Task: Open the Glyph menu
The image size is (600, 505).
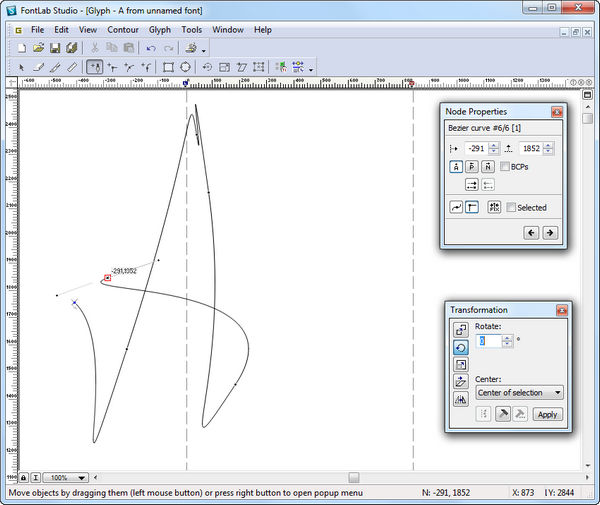Action: pyautogui.click(x=160, y=30)
